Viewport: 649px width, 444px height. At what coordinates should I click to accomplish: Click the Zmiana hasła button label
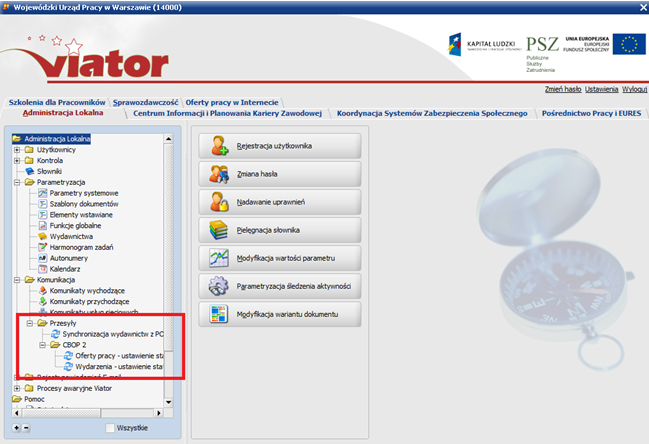point(257,174)
